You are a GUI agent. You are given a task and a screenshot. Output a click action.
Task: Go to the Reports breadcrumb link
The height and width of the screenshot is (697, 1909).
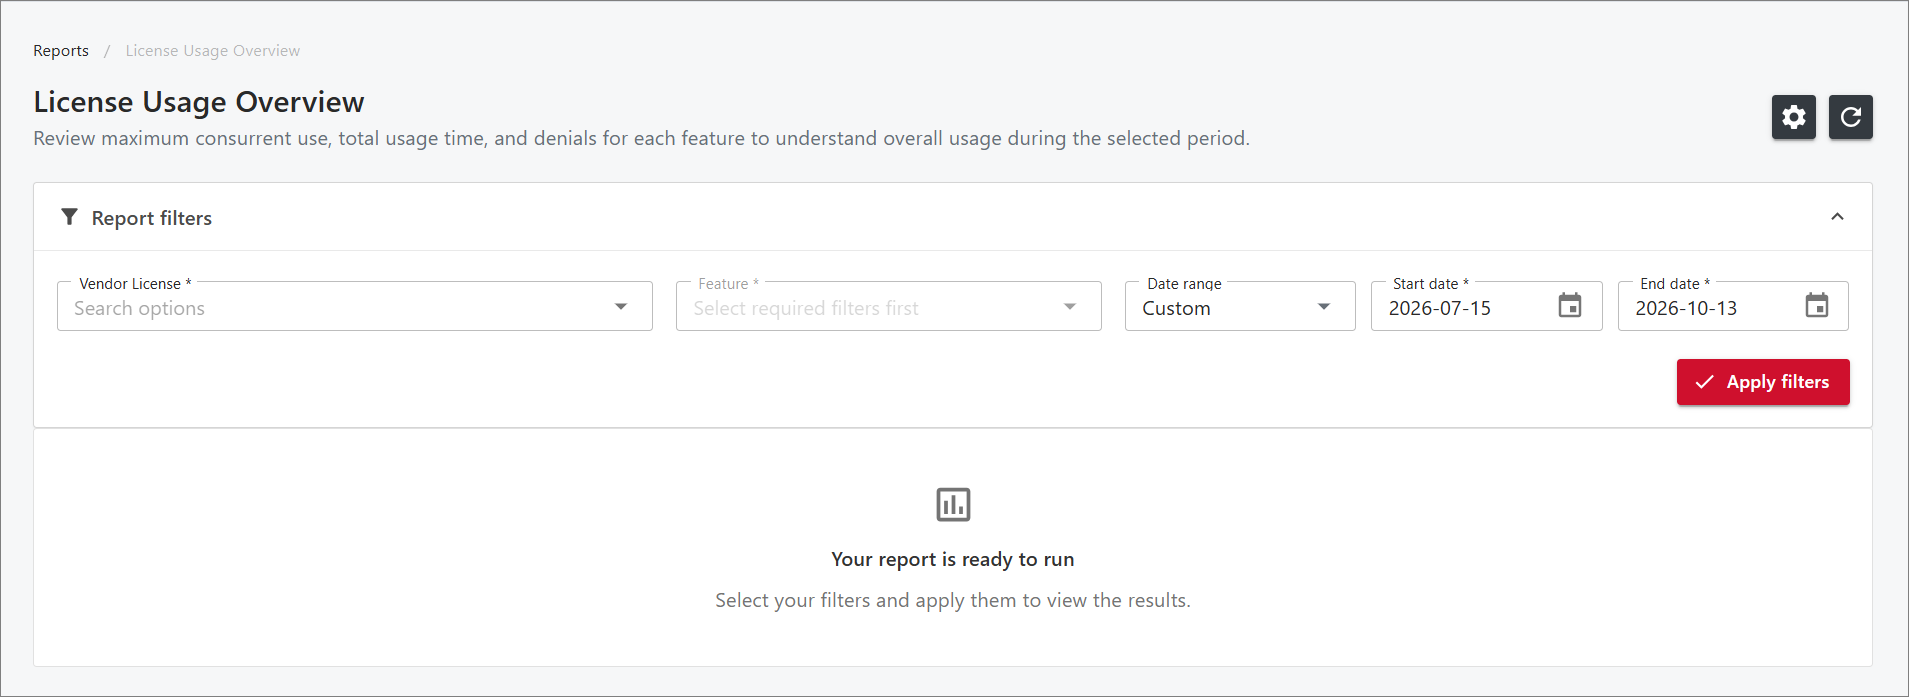61,51
